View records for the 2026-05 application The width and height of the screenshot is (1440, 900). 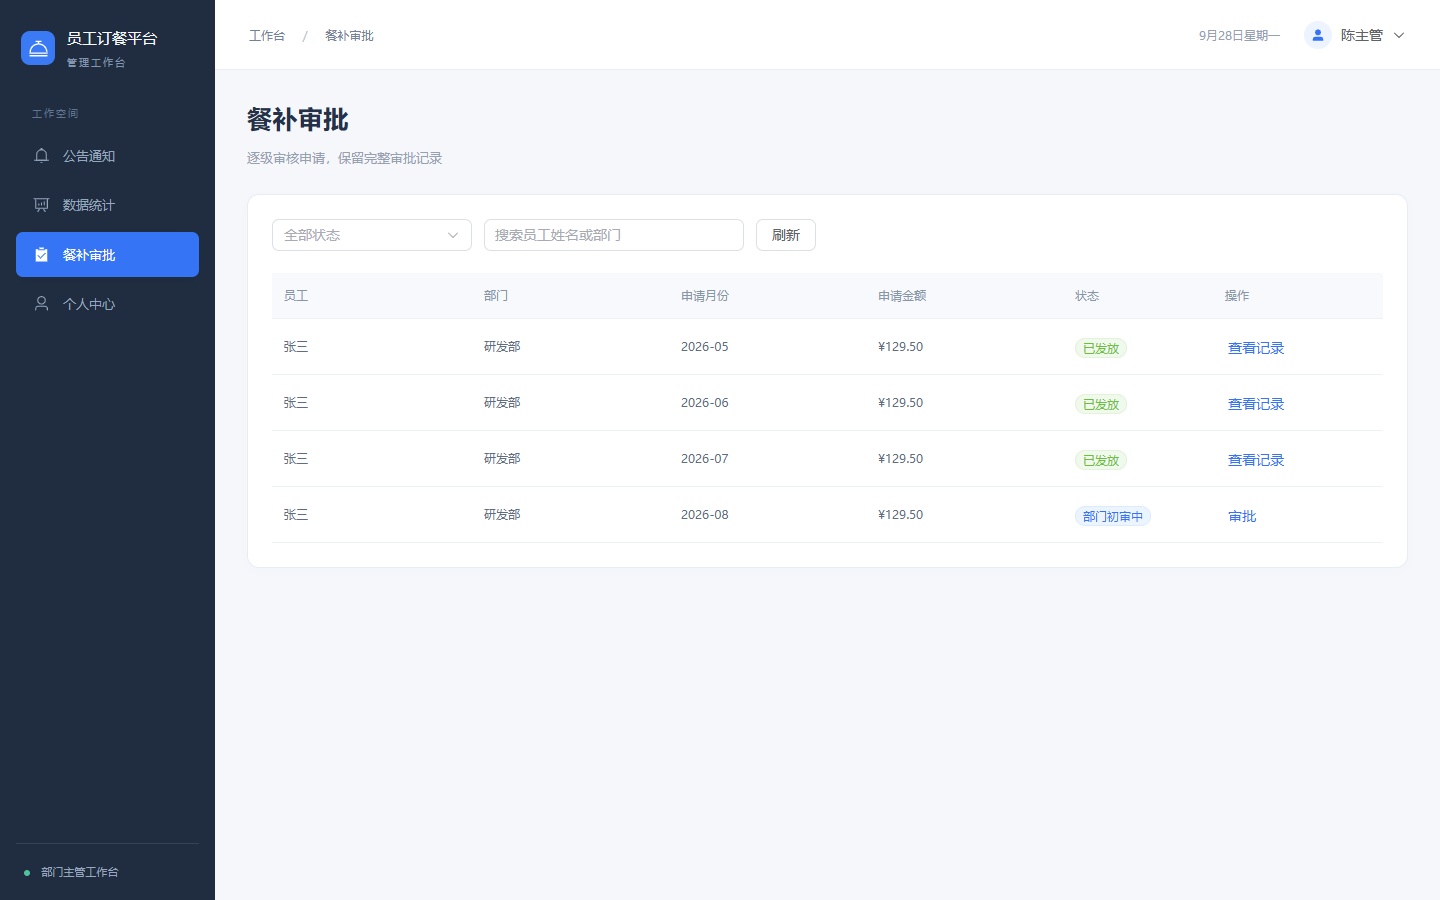click(x=1256, y=348)
